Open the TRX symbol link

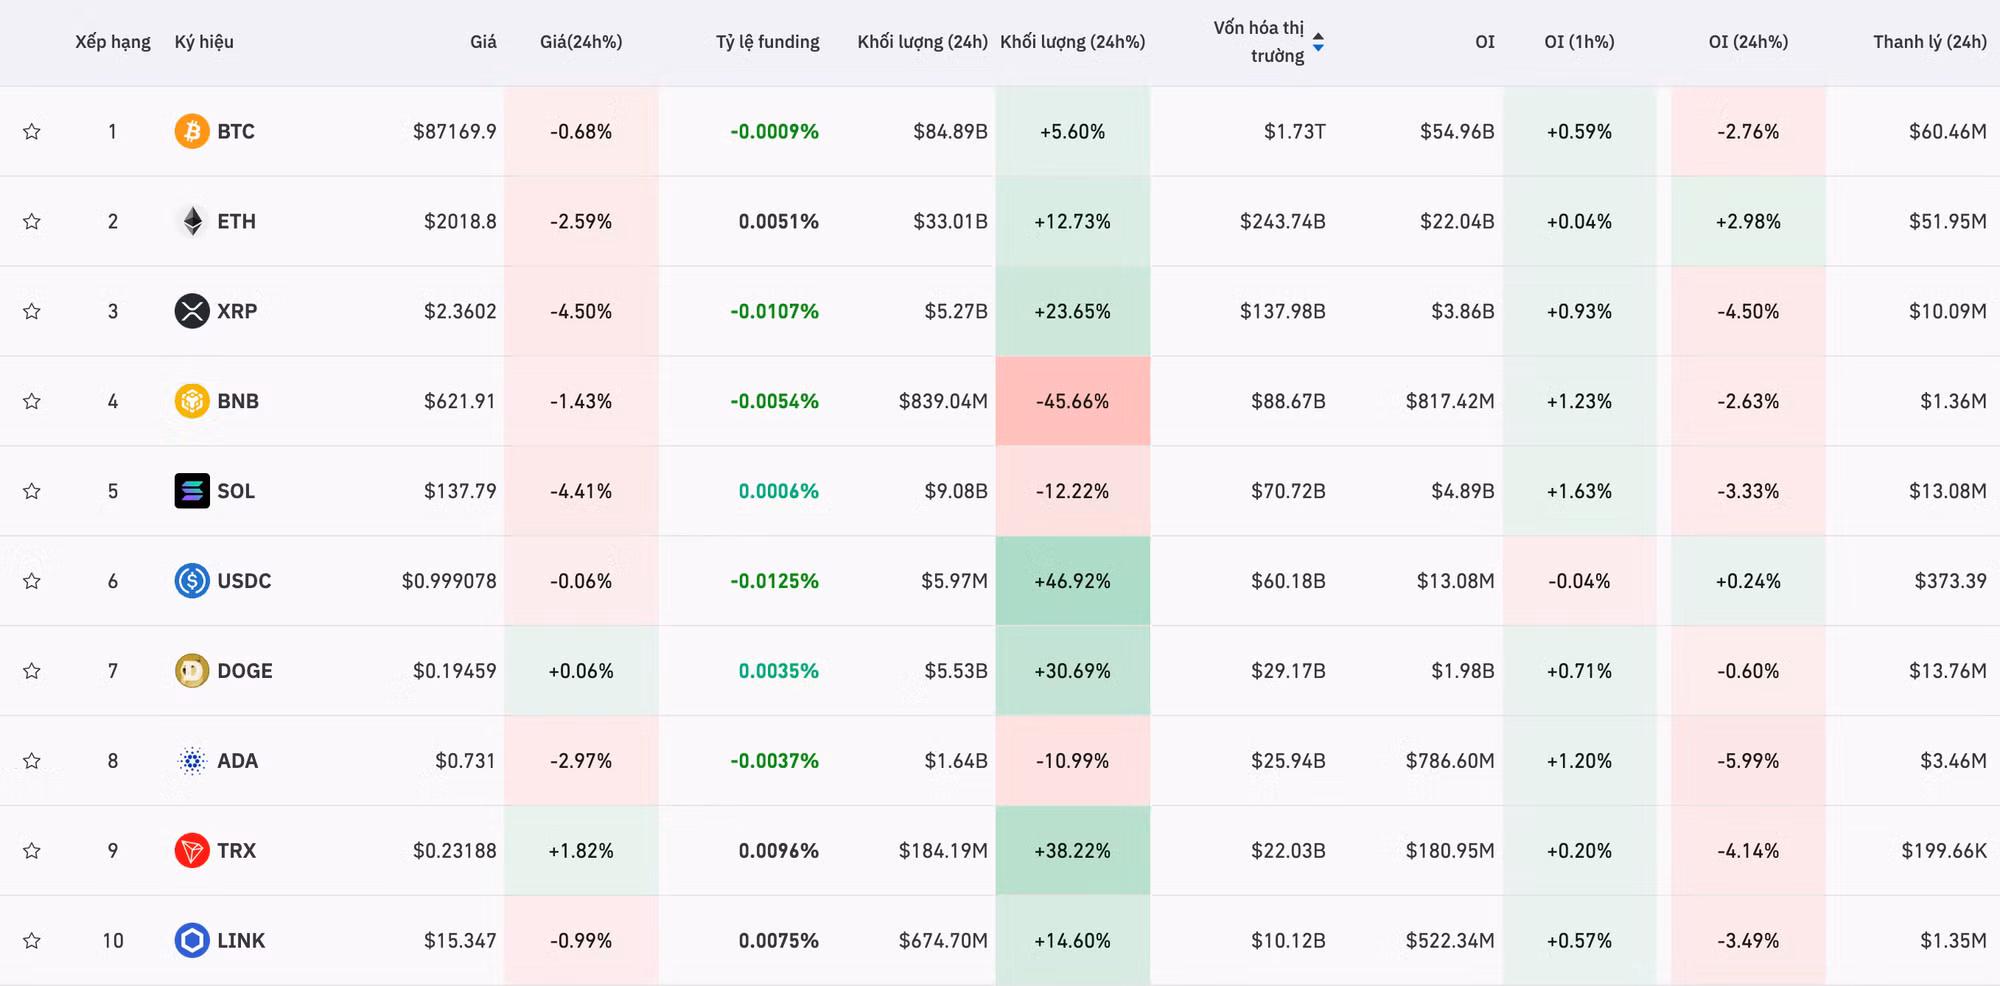click(237, 851)
